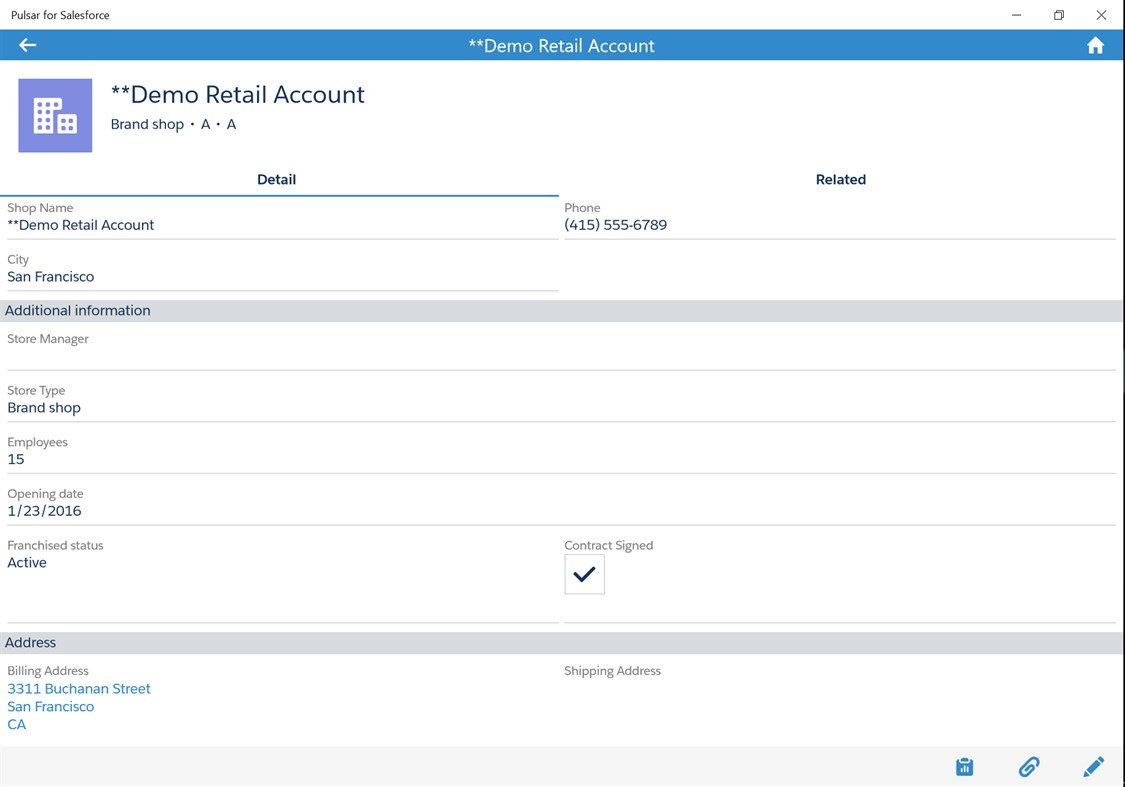This screenshot has width=1125, height=787.
Task: Open reports with the clipboard chart icon
Action: pos(964,766)
